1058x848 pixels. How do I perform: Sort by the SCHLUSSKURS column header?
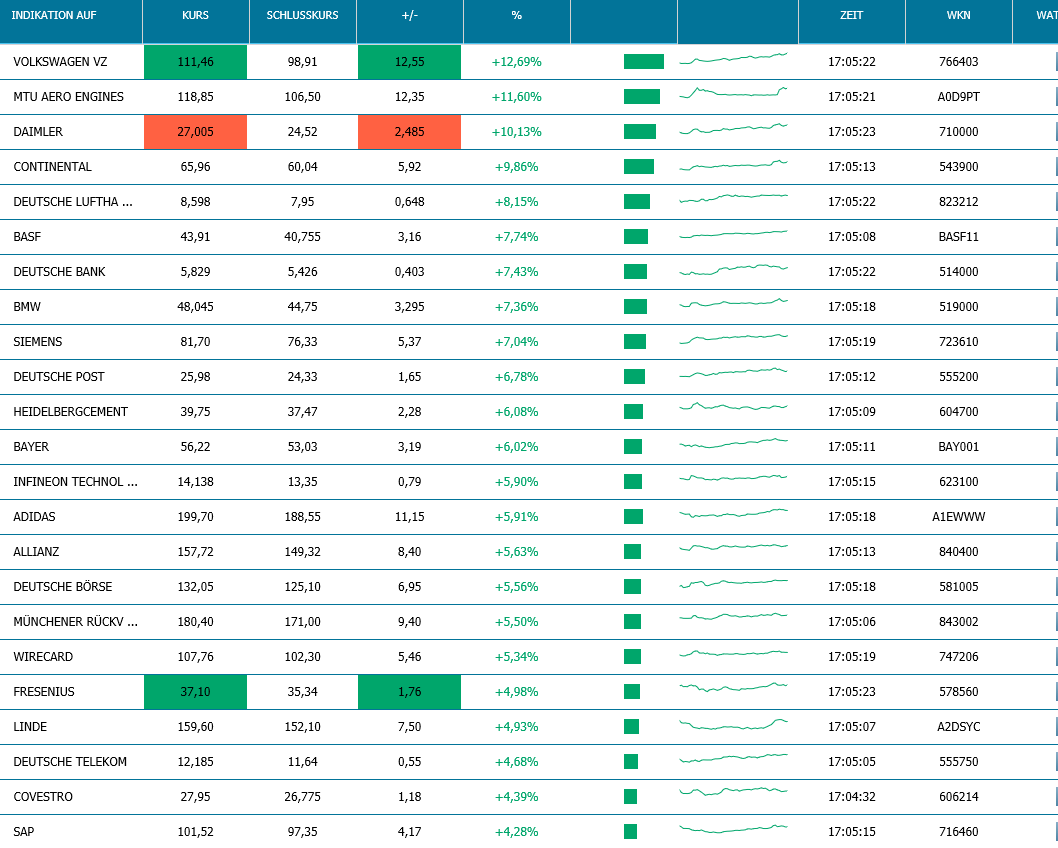point(302,16)
